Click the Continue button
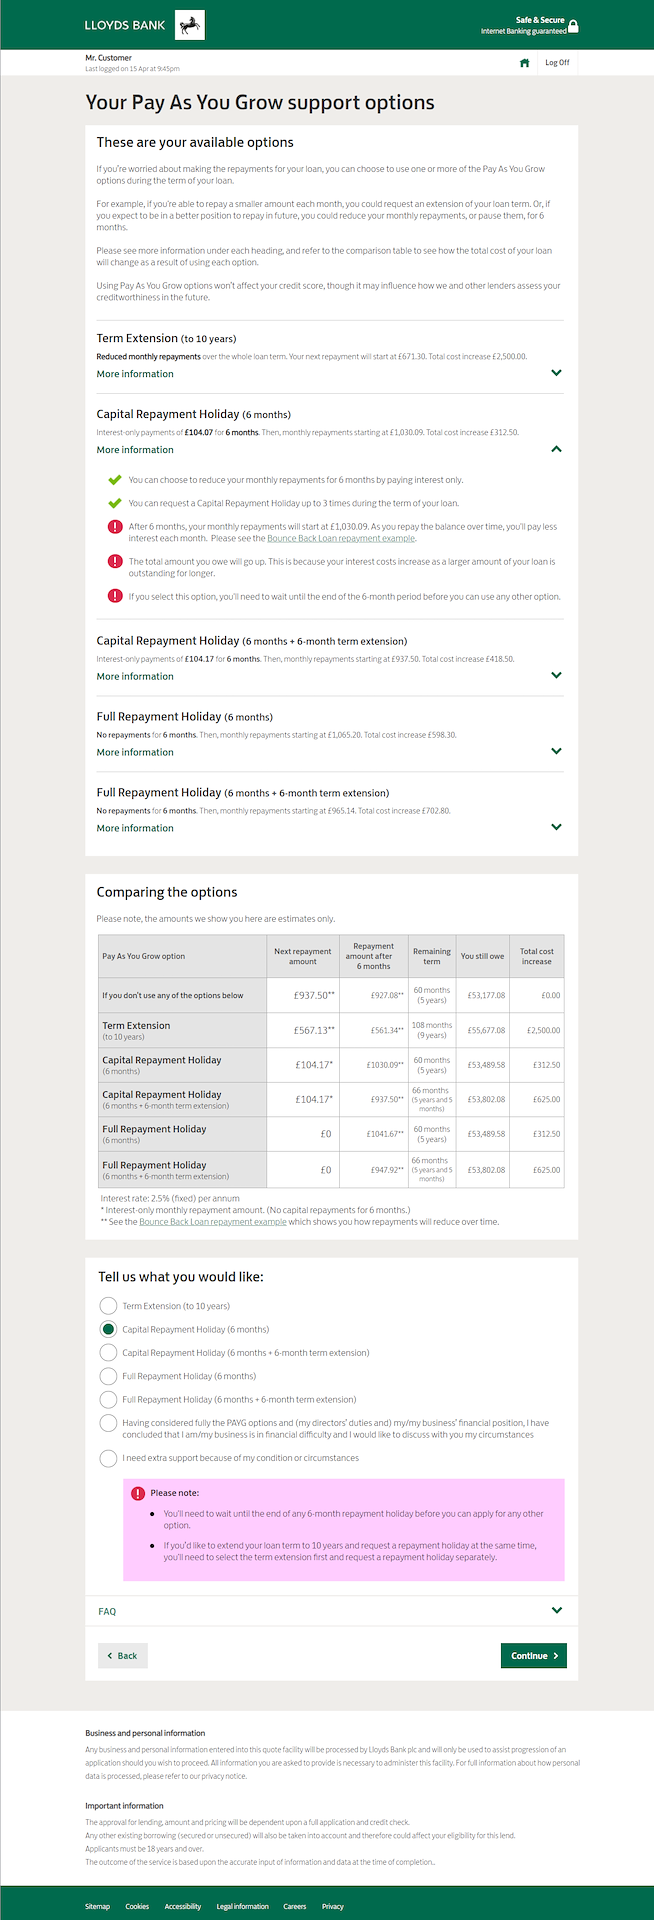The height and width of the screenshot is (1920, 654). pyautogui.click(x=534, y=1656)
